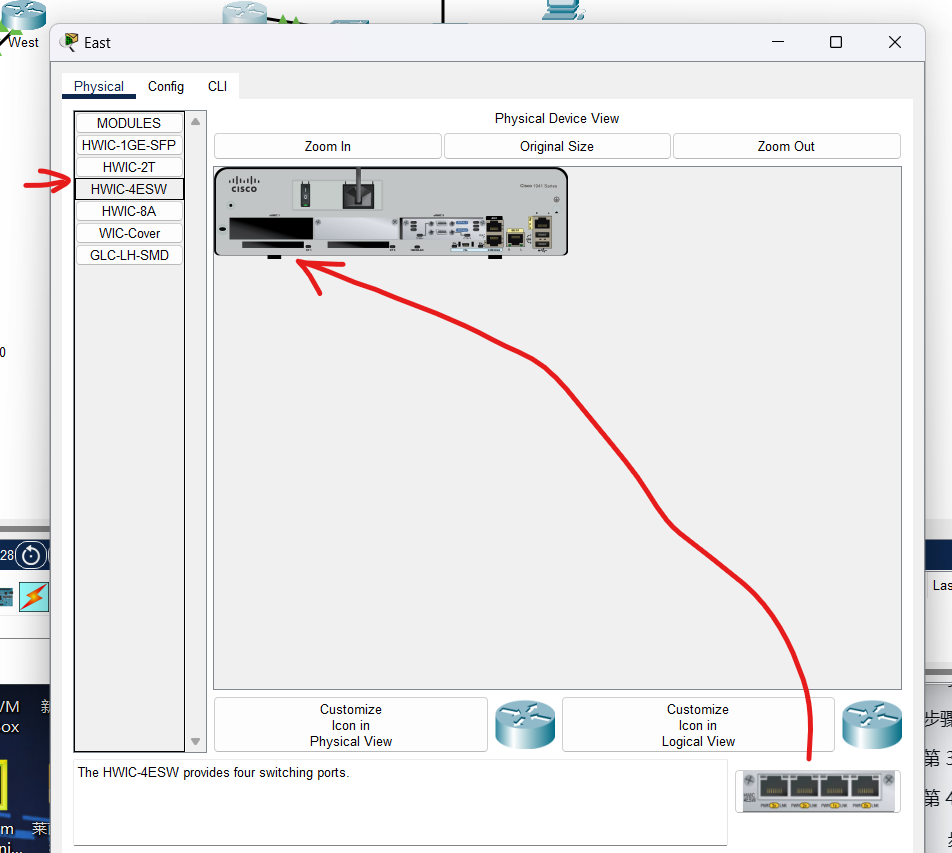Select the HWIC-2T module in the list
Viewport: 952px width, 853px height.
128,166
